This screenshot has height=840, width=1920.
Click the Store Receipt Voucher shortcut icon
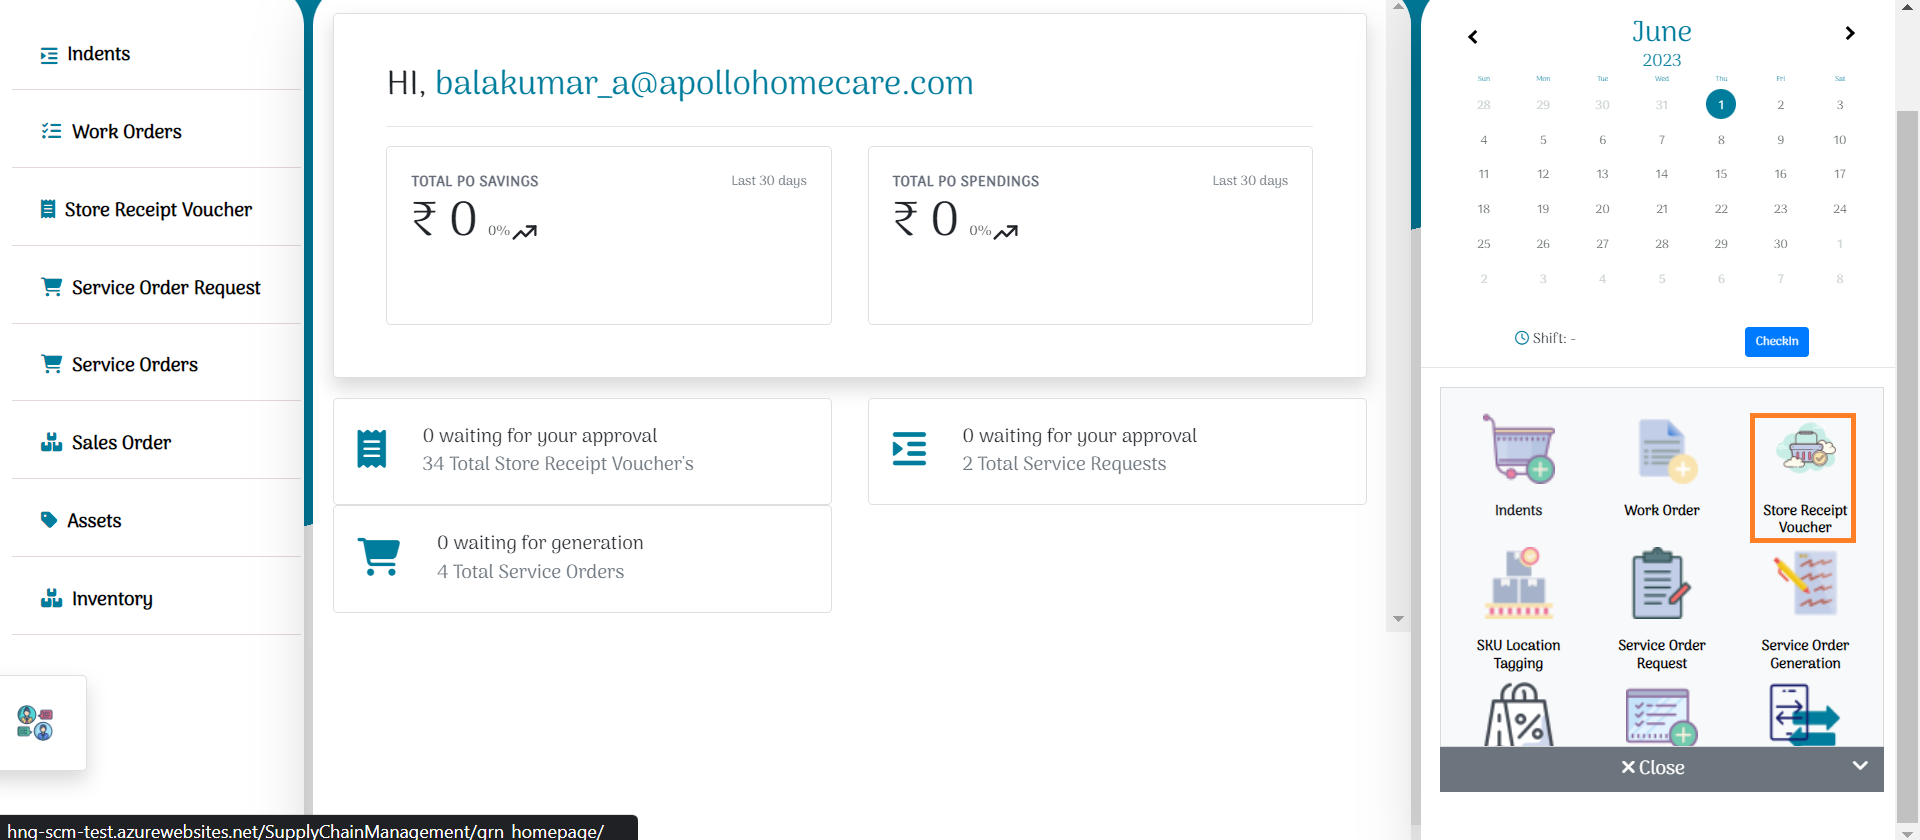tap(1805, 450)
